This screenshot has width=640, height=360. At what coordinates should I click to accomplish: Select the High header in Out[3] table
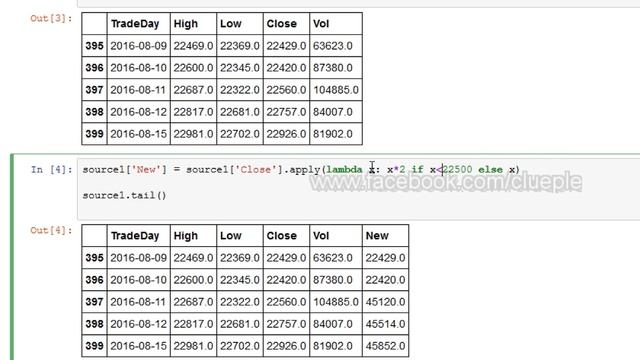pos(186,24)
